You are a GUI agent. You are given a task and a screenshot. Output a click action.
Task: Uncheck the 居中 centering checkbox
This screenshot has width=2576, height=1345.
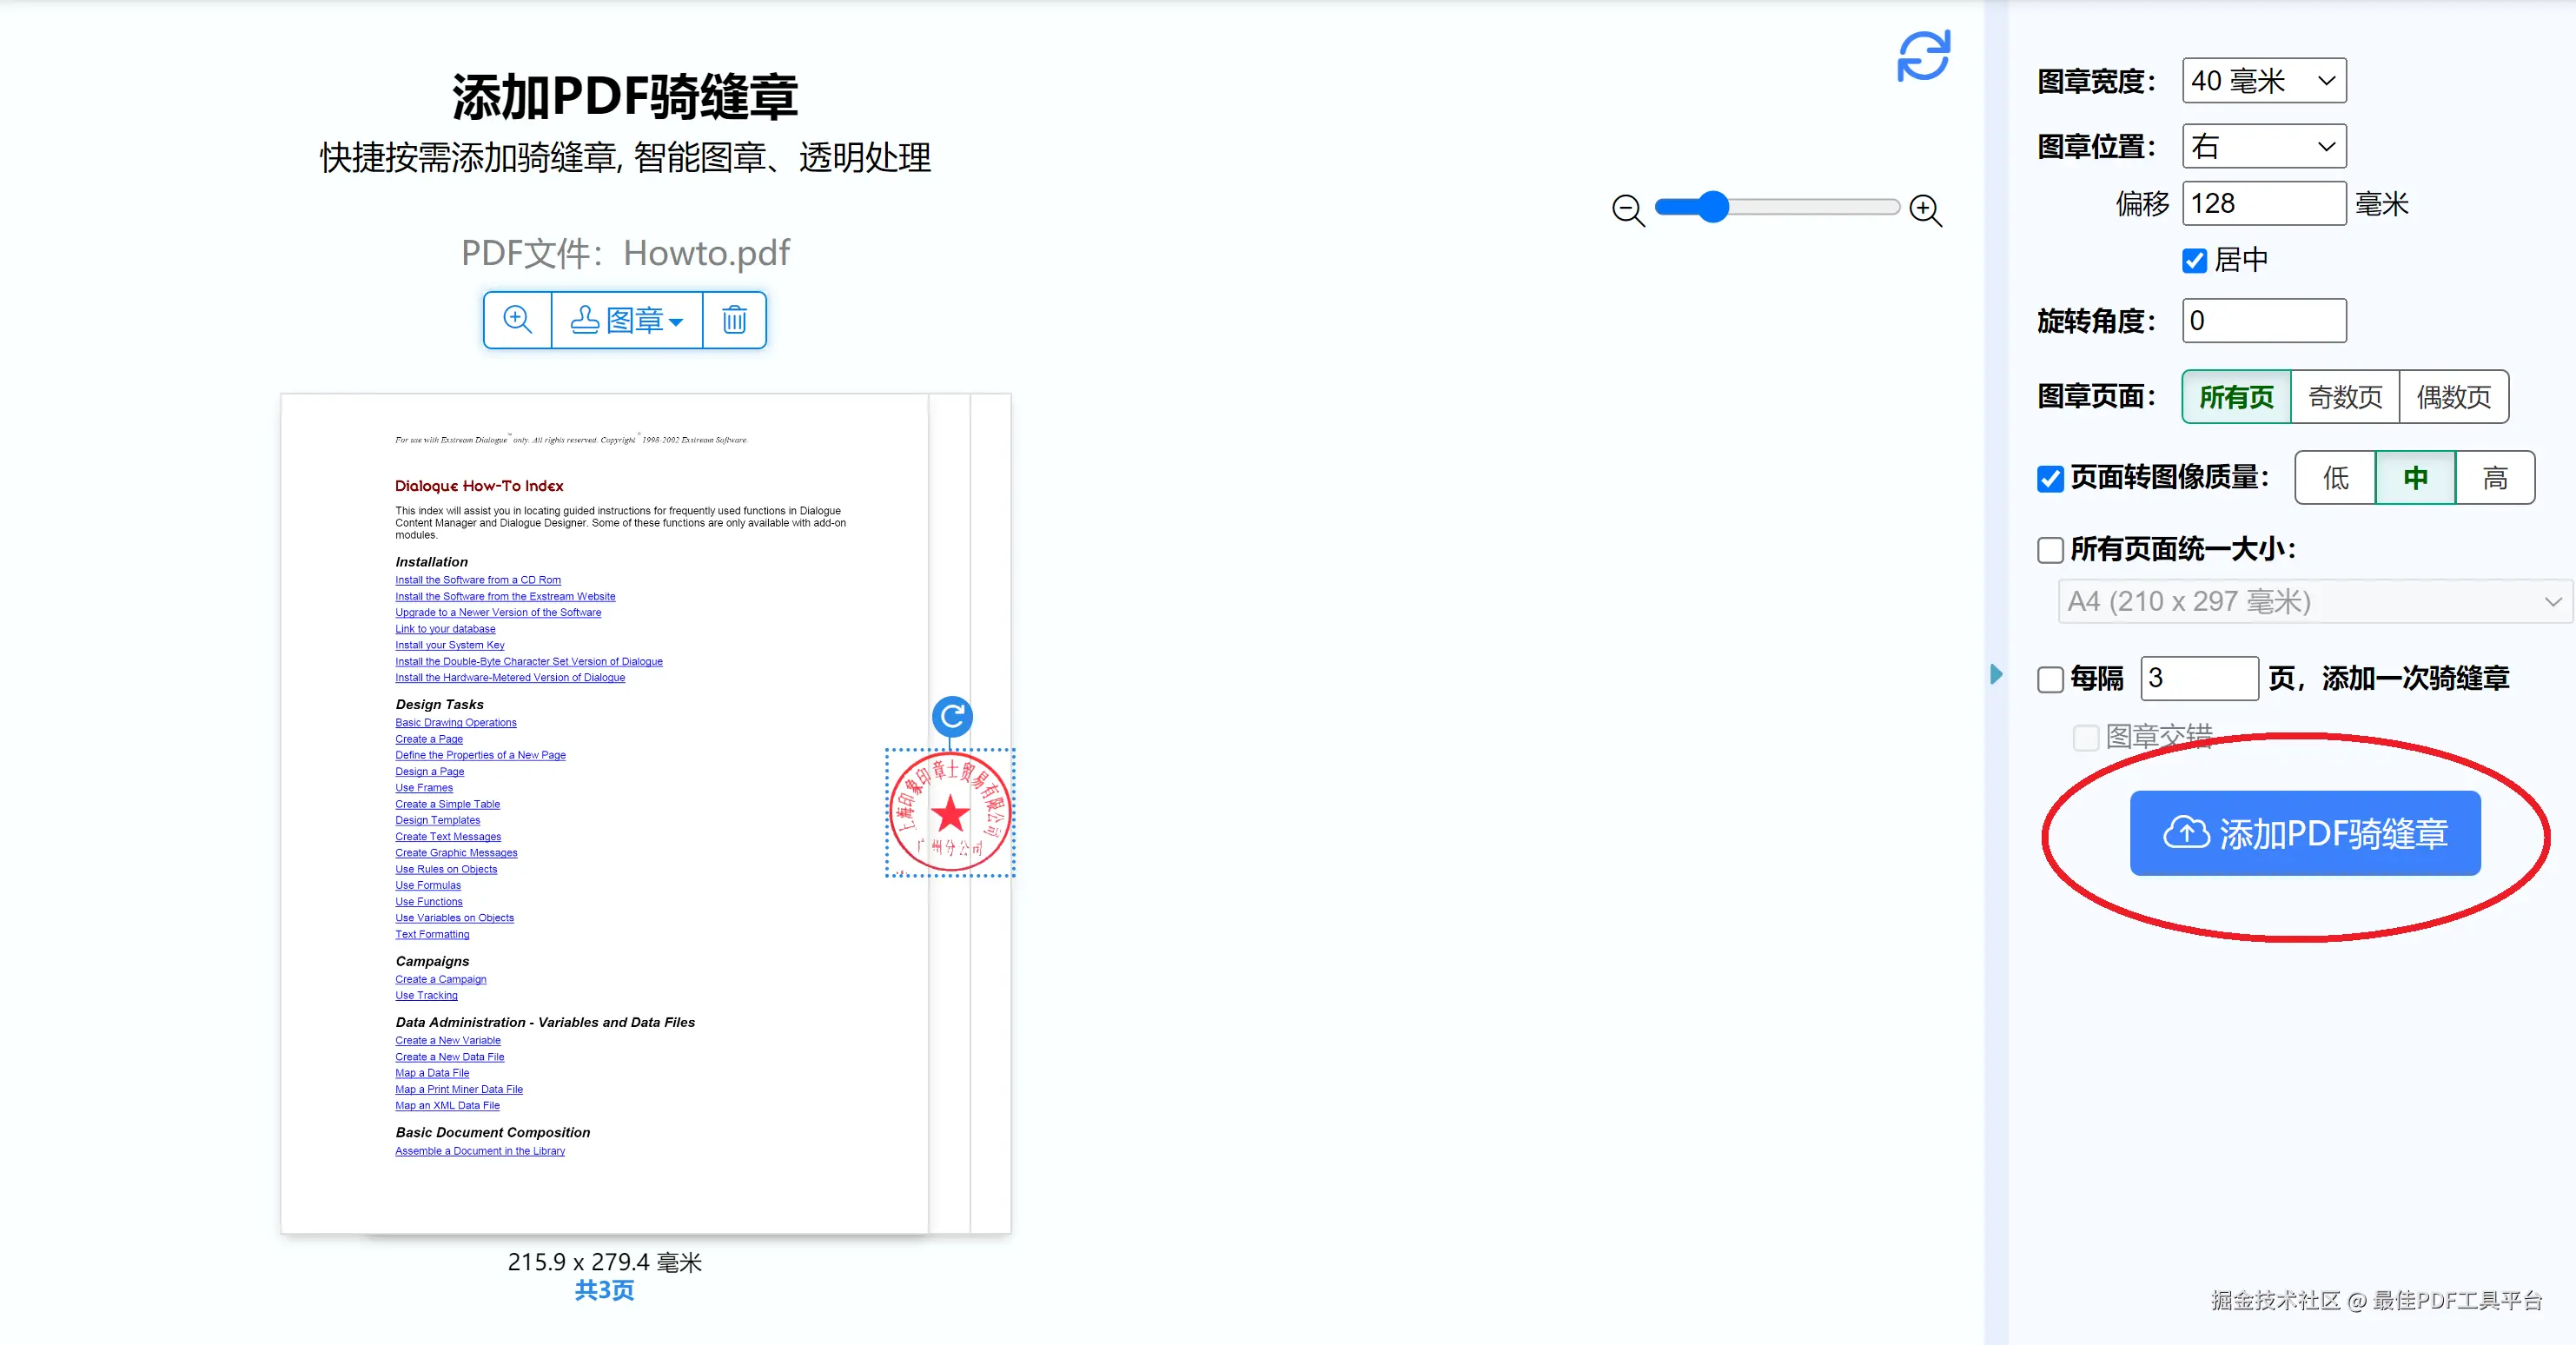tap(2194, 261)
